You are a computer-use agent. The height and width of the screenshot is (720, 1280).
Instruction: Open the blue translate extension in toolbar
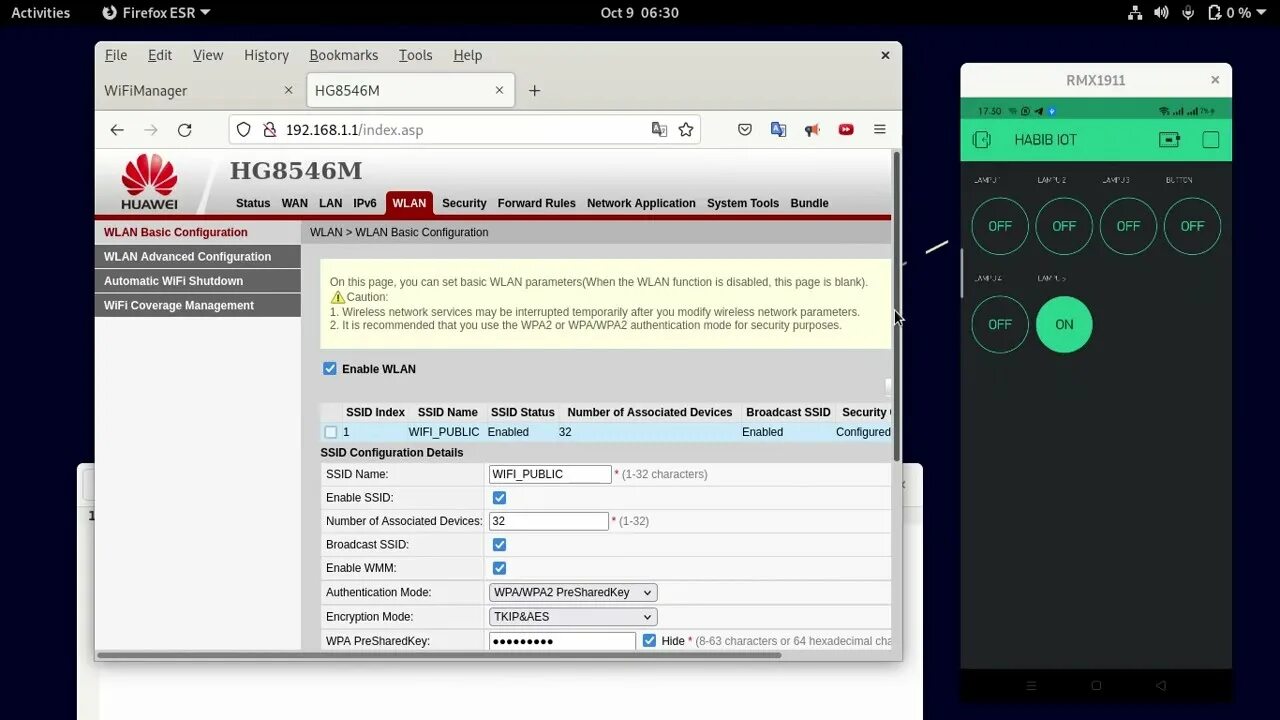(778, 130)
